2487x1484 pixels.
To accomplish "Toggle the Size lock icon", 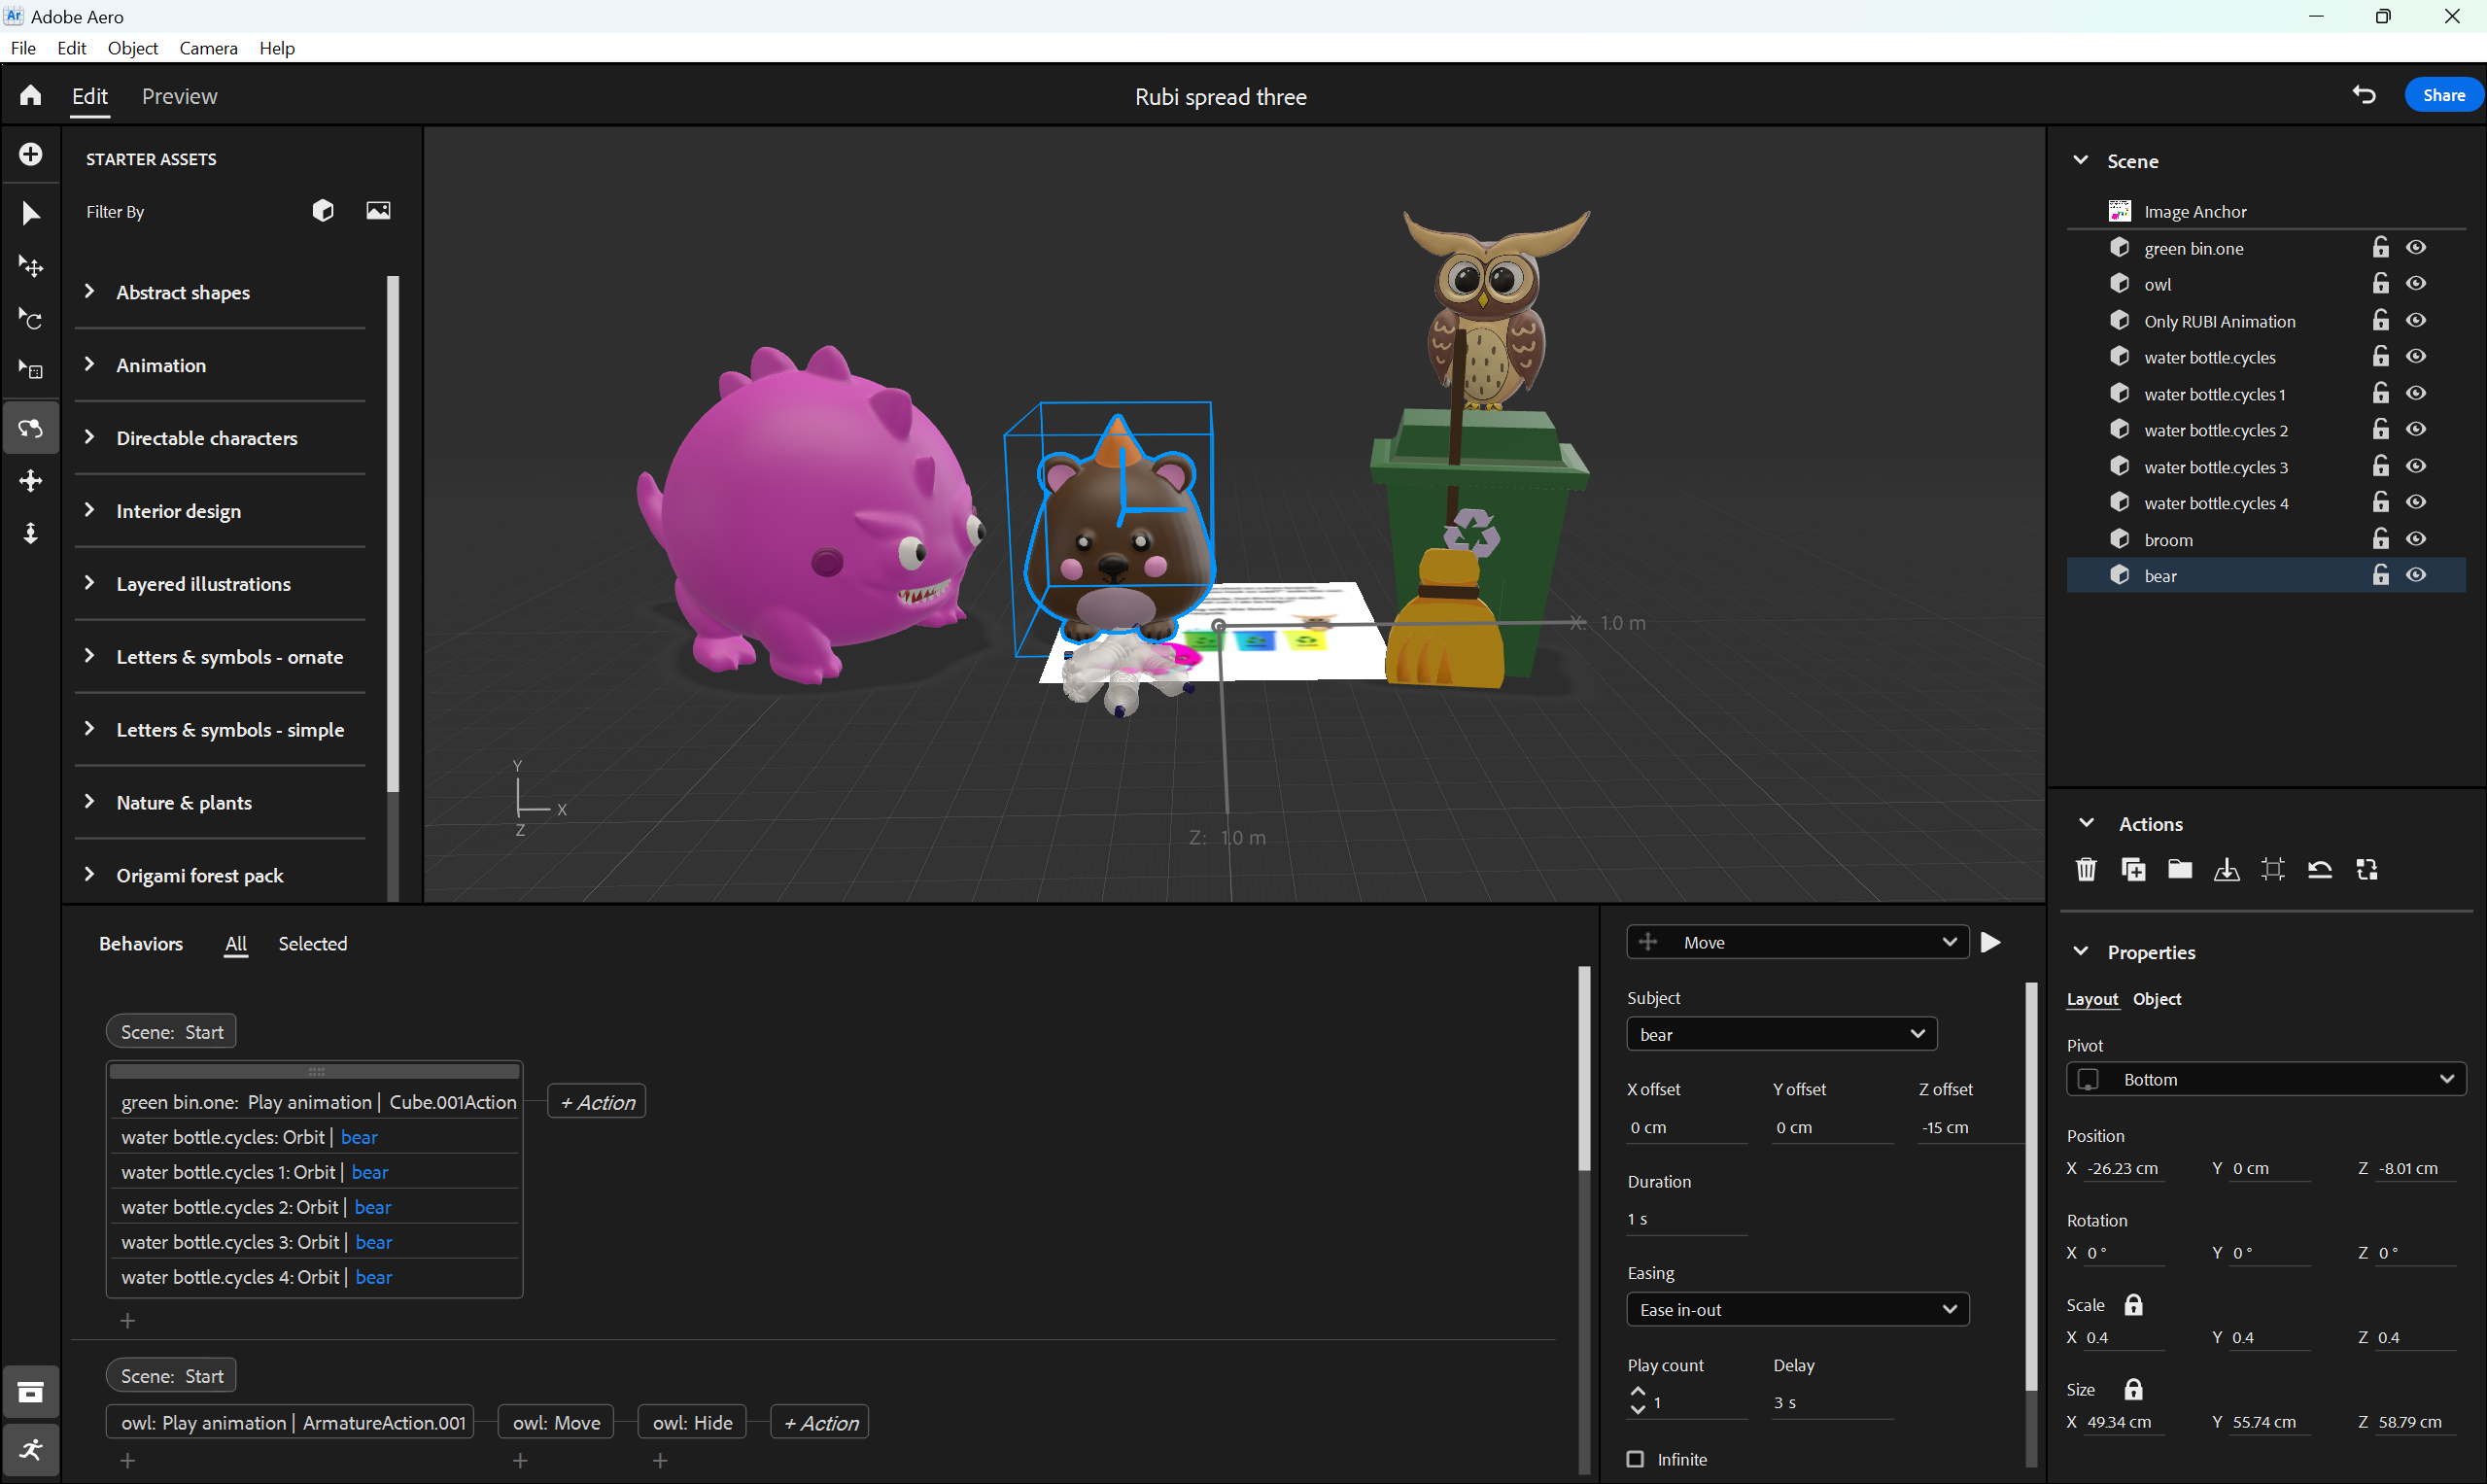I will click(2133, 1389).
